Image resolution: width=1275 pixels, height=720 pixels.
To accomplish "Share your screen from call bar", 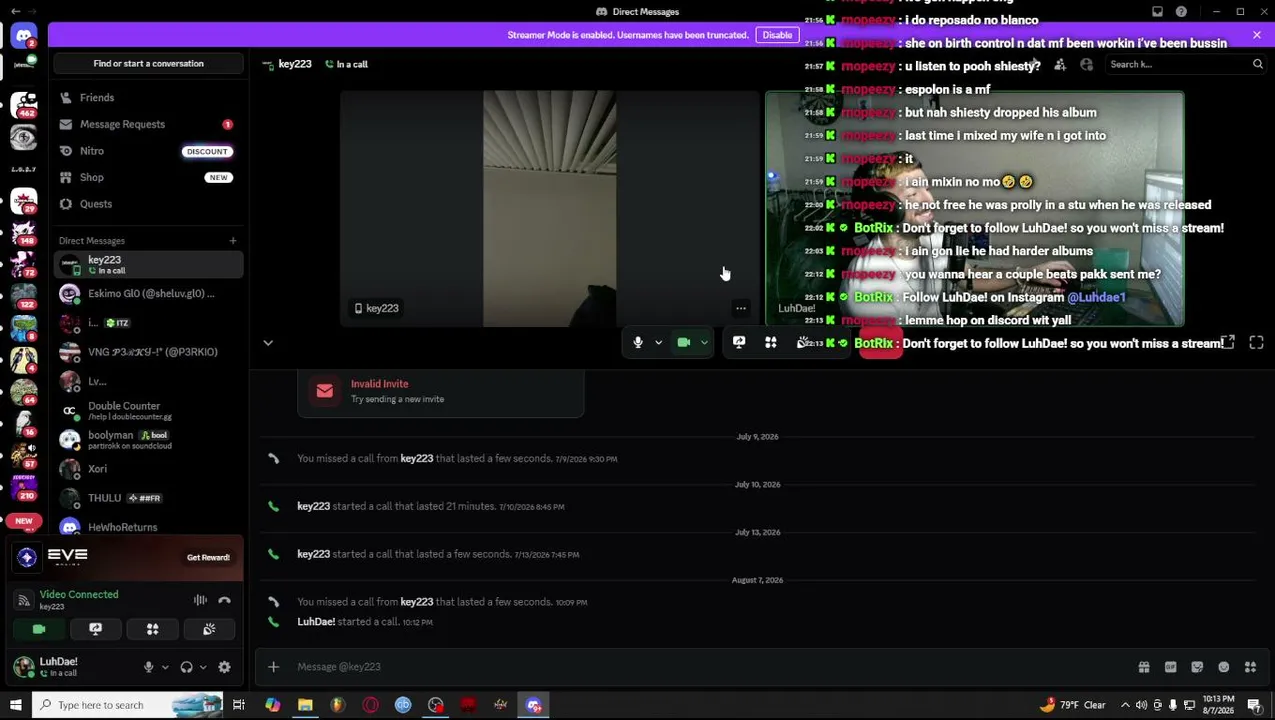I will point(739,343).
